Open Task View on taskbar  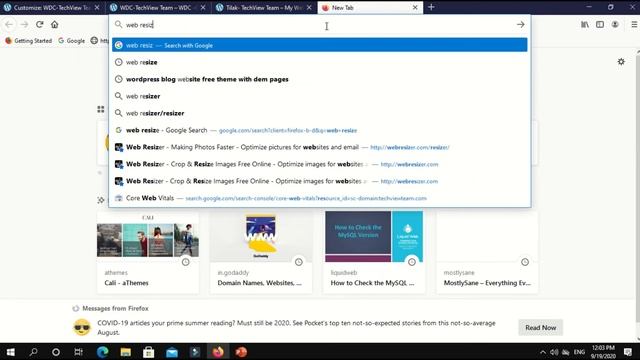pyautogui.click(x=78, y=352)
